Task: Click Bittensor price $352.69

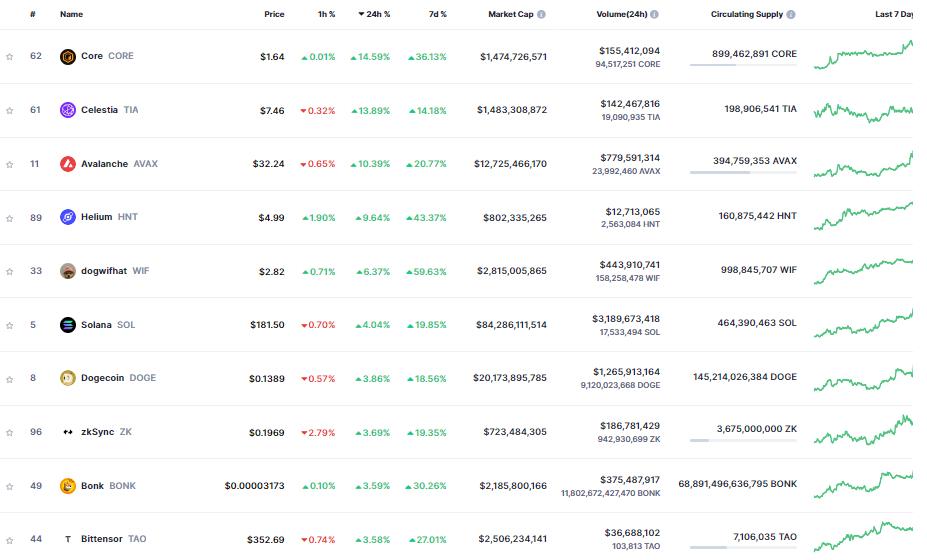Action: pos(265,540)
